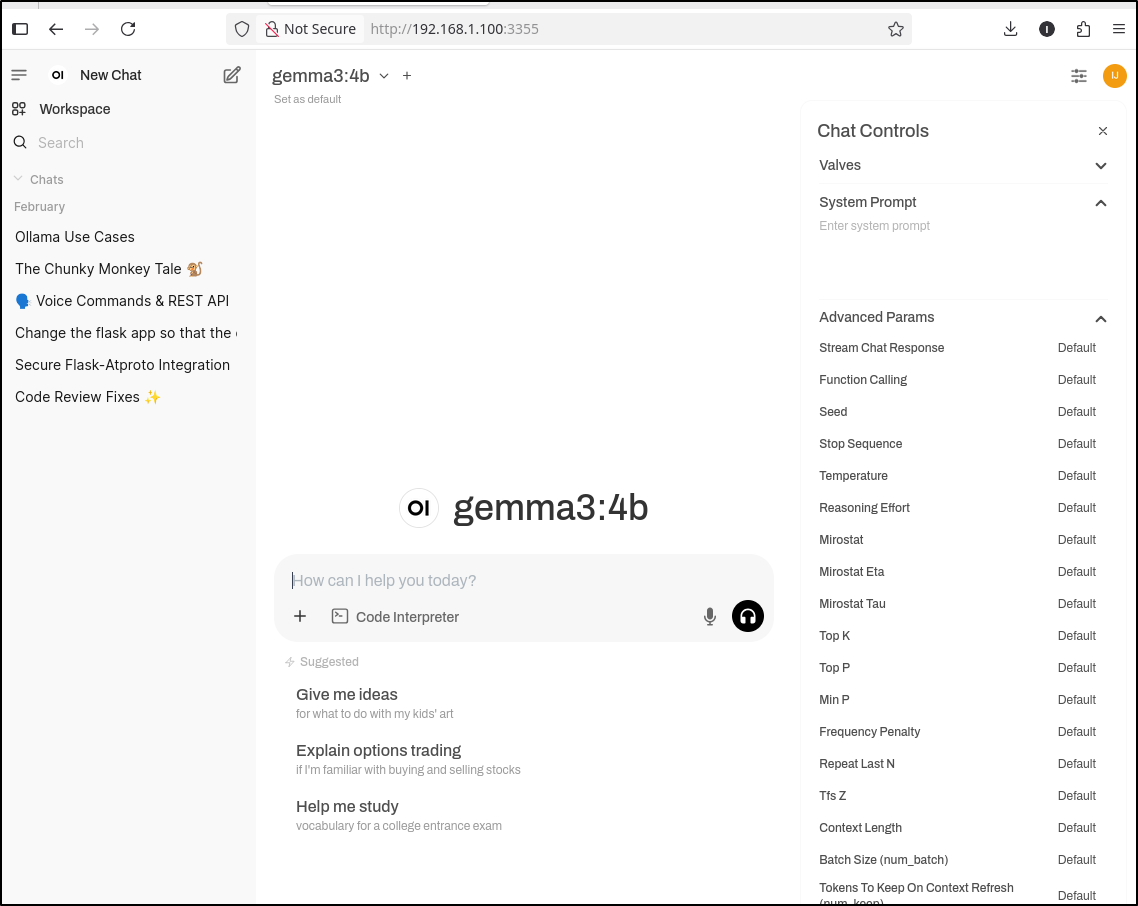This screenshot has height=906, width=1138.
Task: Enable the Code Interpreter button
Action: (x=396, y=616)
